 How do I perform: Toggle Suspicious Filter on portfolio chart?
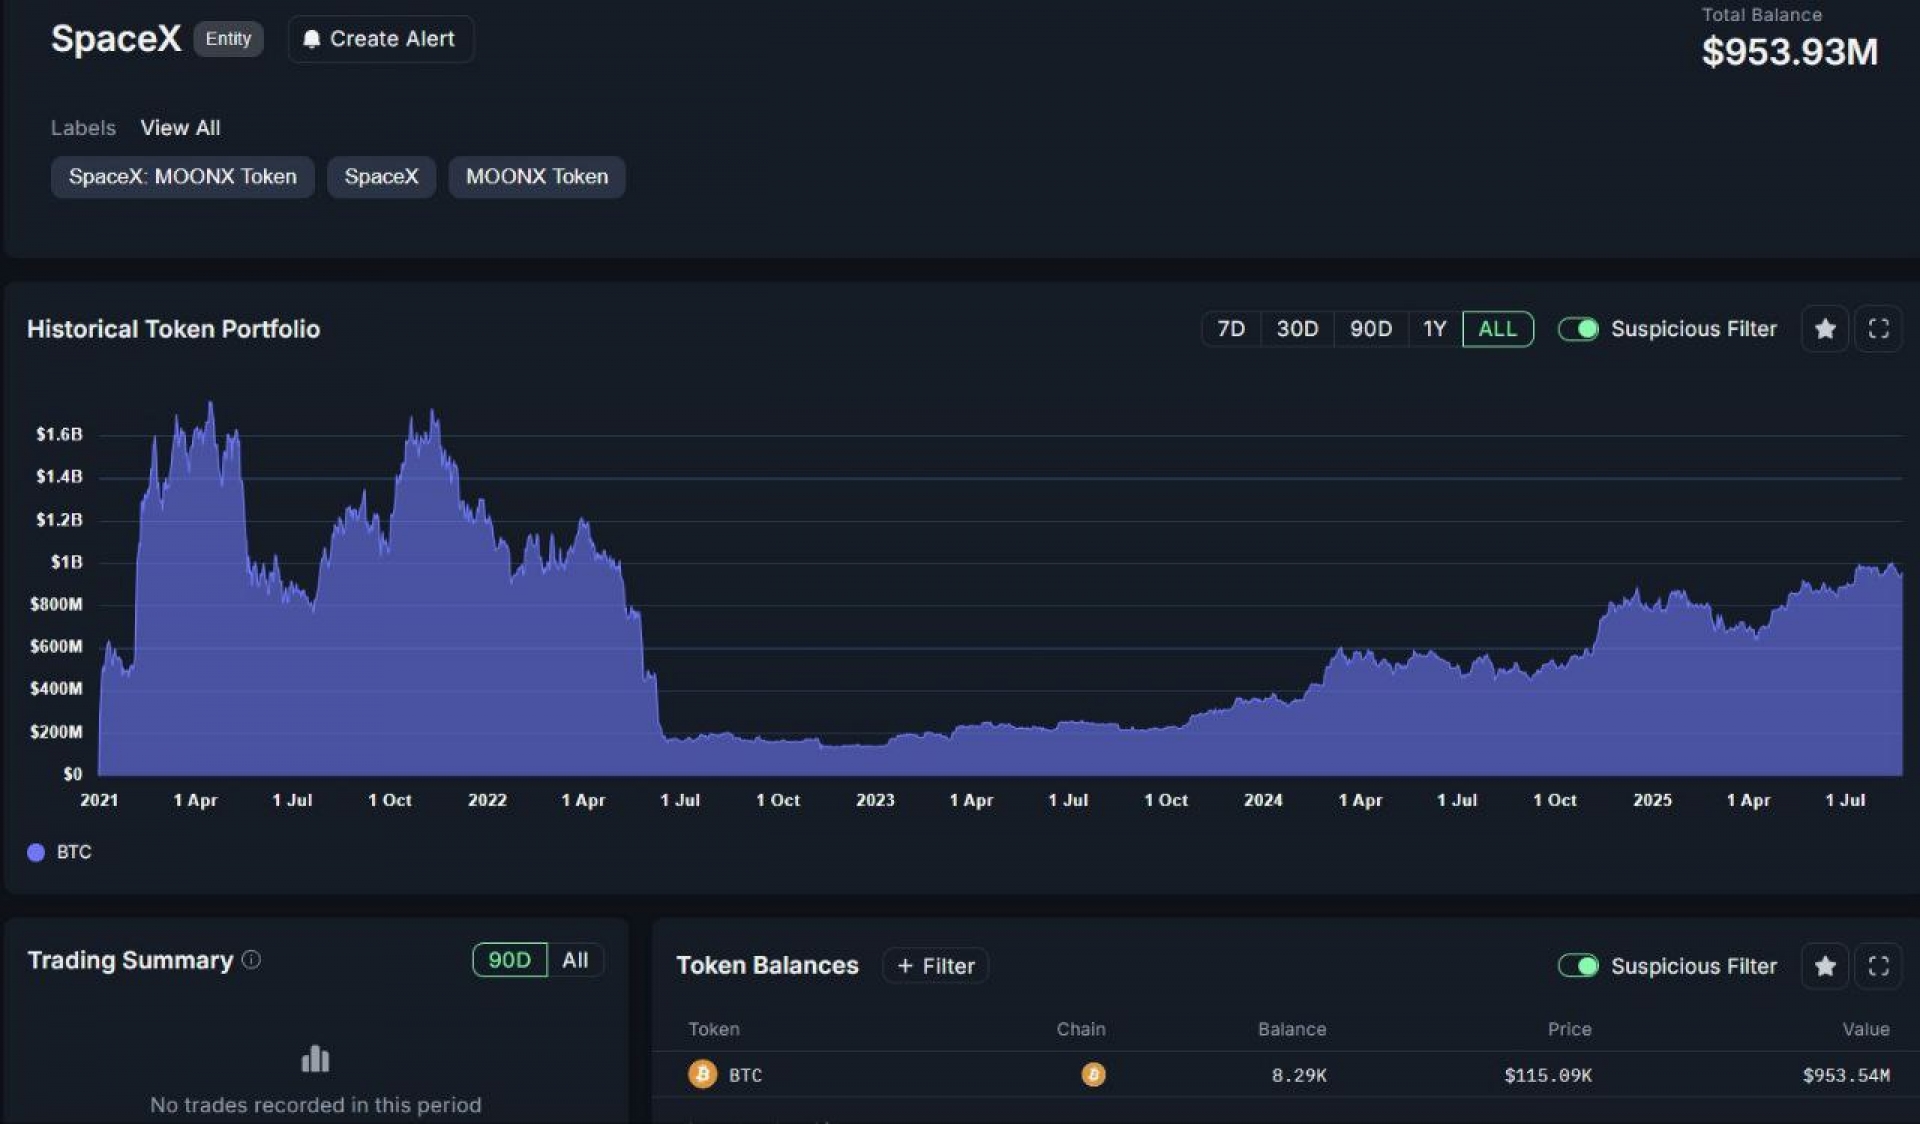(x=1578, y=329)
